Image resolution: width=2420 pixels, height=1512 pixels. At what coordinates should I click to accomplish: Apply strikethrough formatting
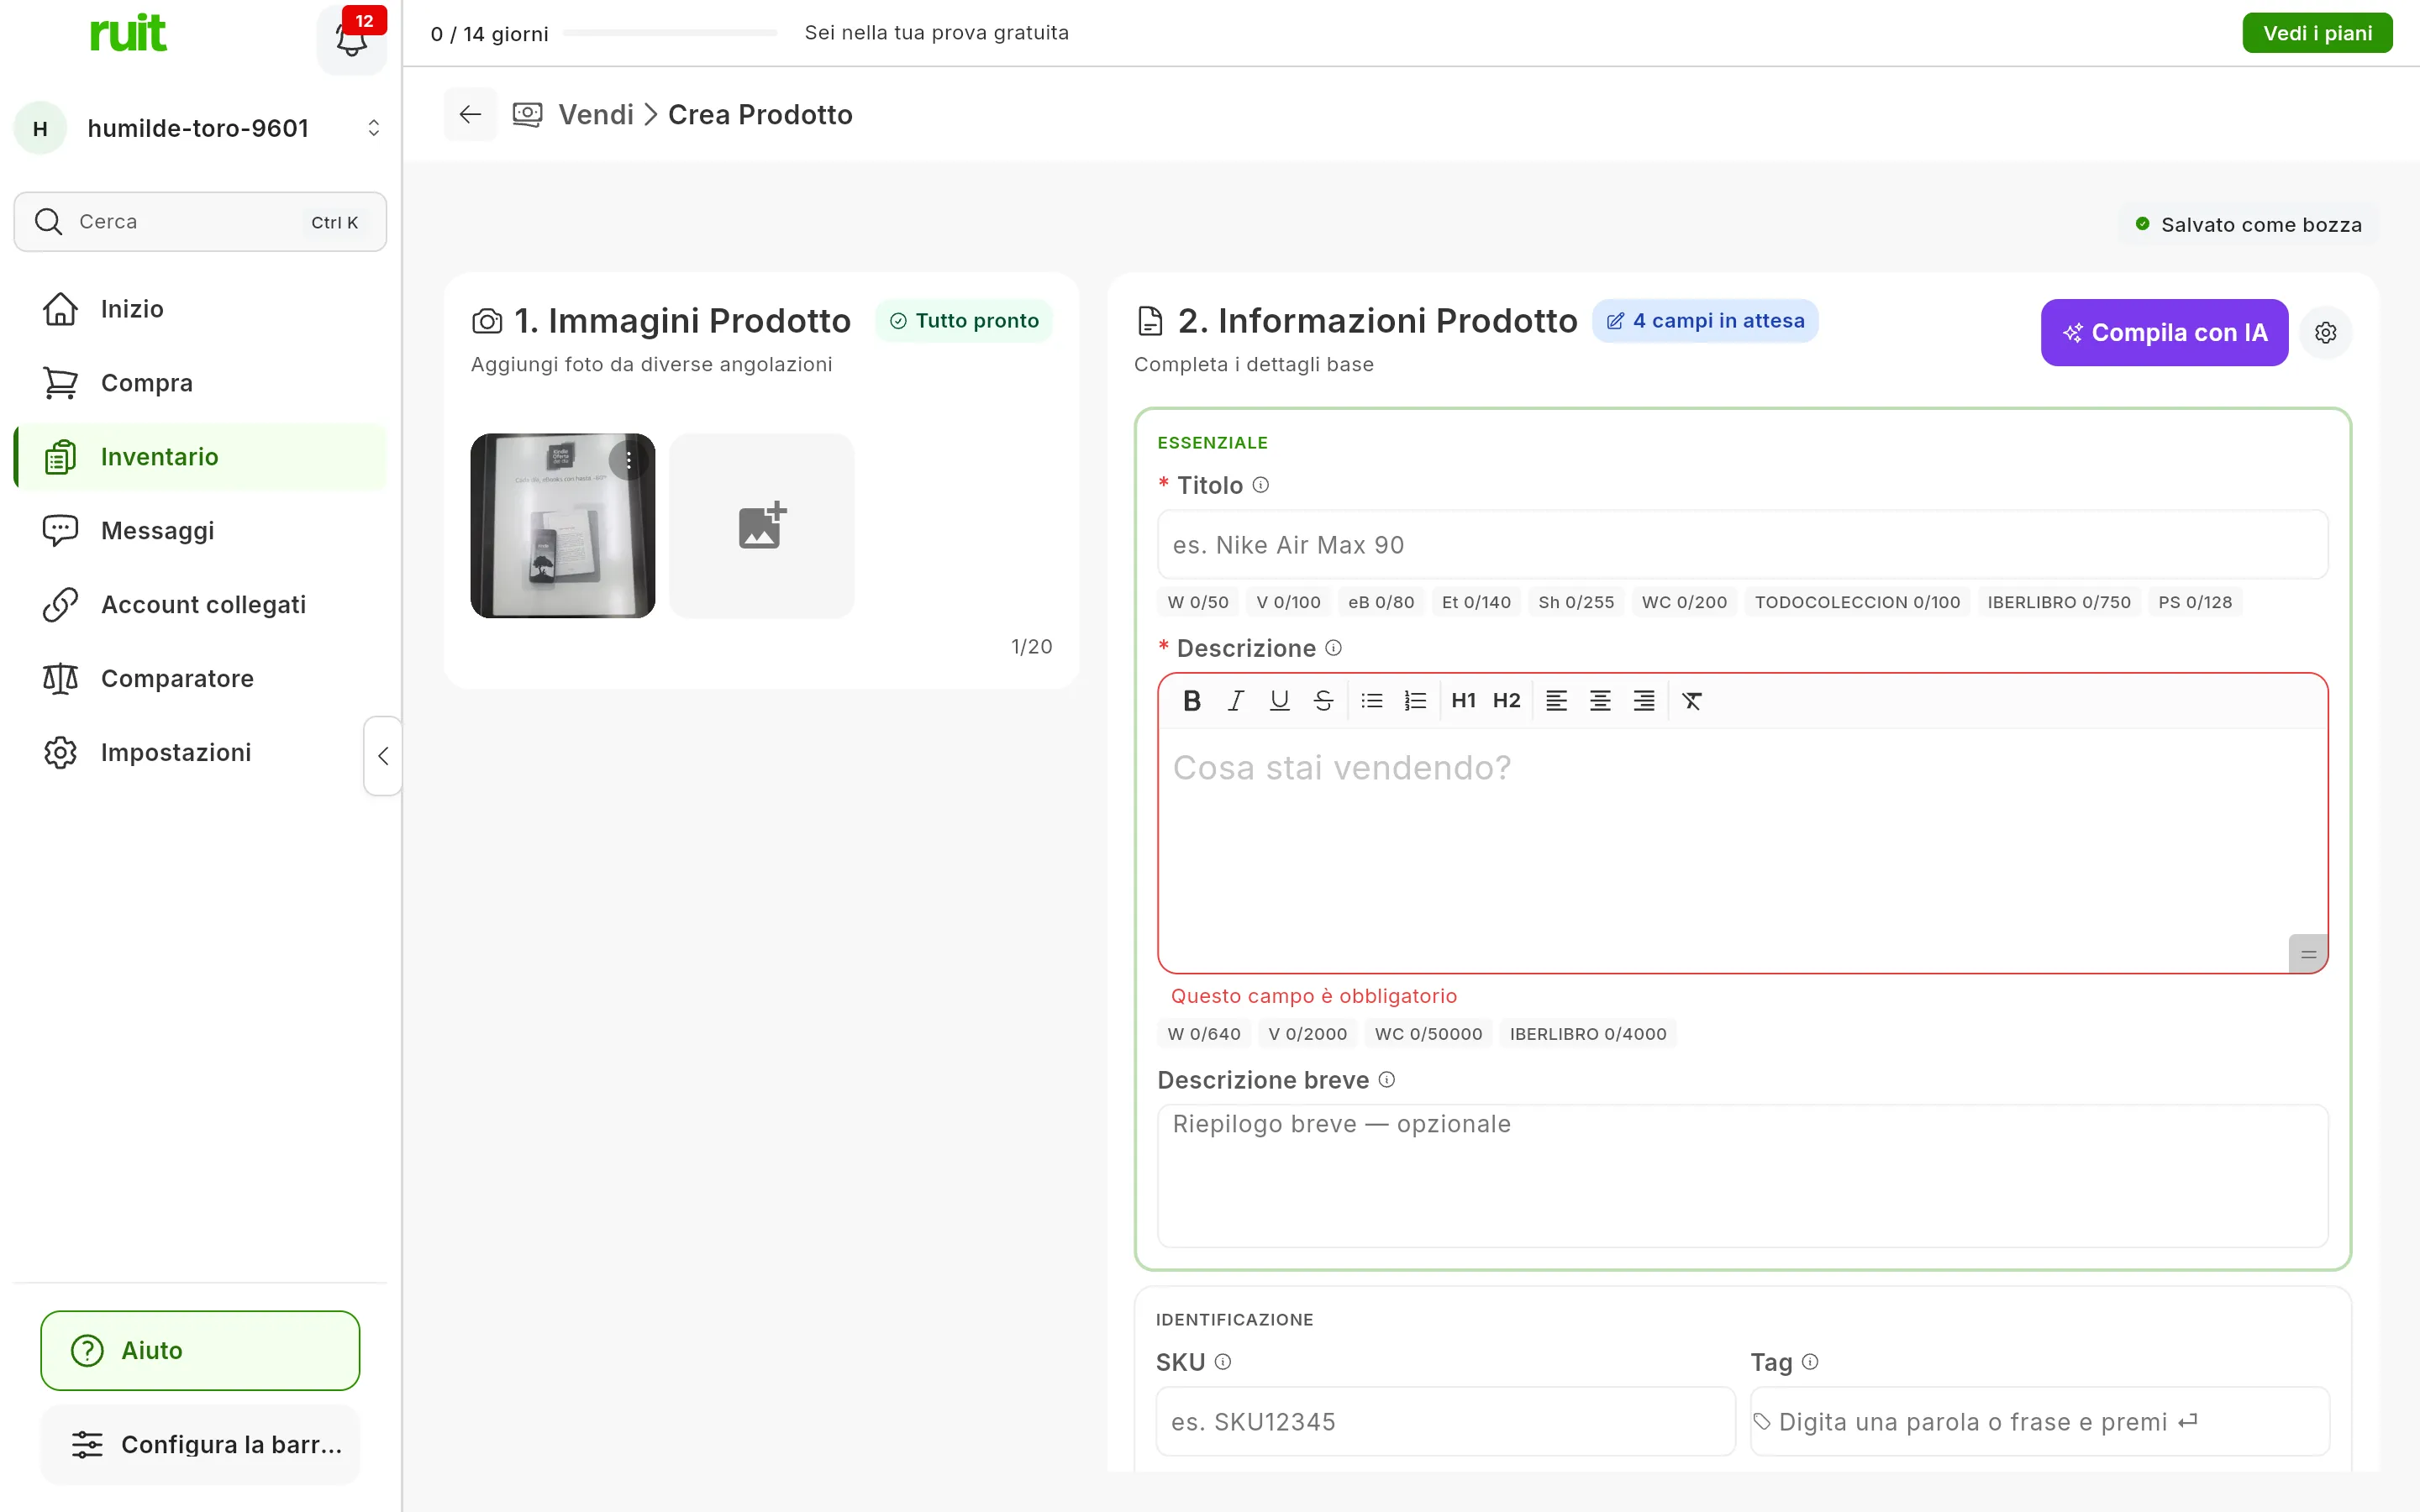(x=1323, y=701)
